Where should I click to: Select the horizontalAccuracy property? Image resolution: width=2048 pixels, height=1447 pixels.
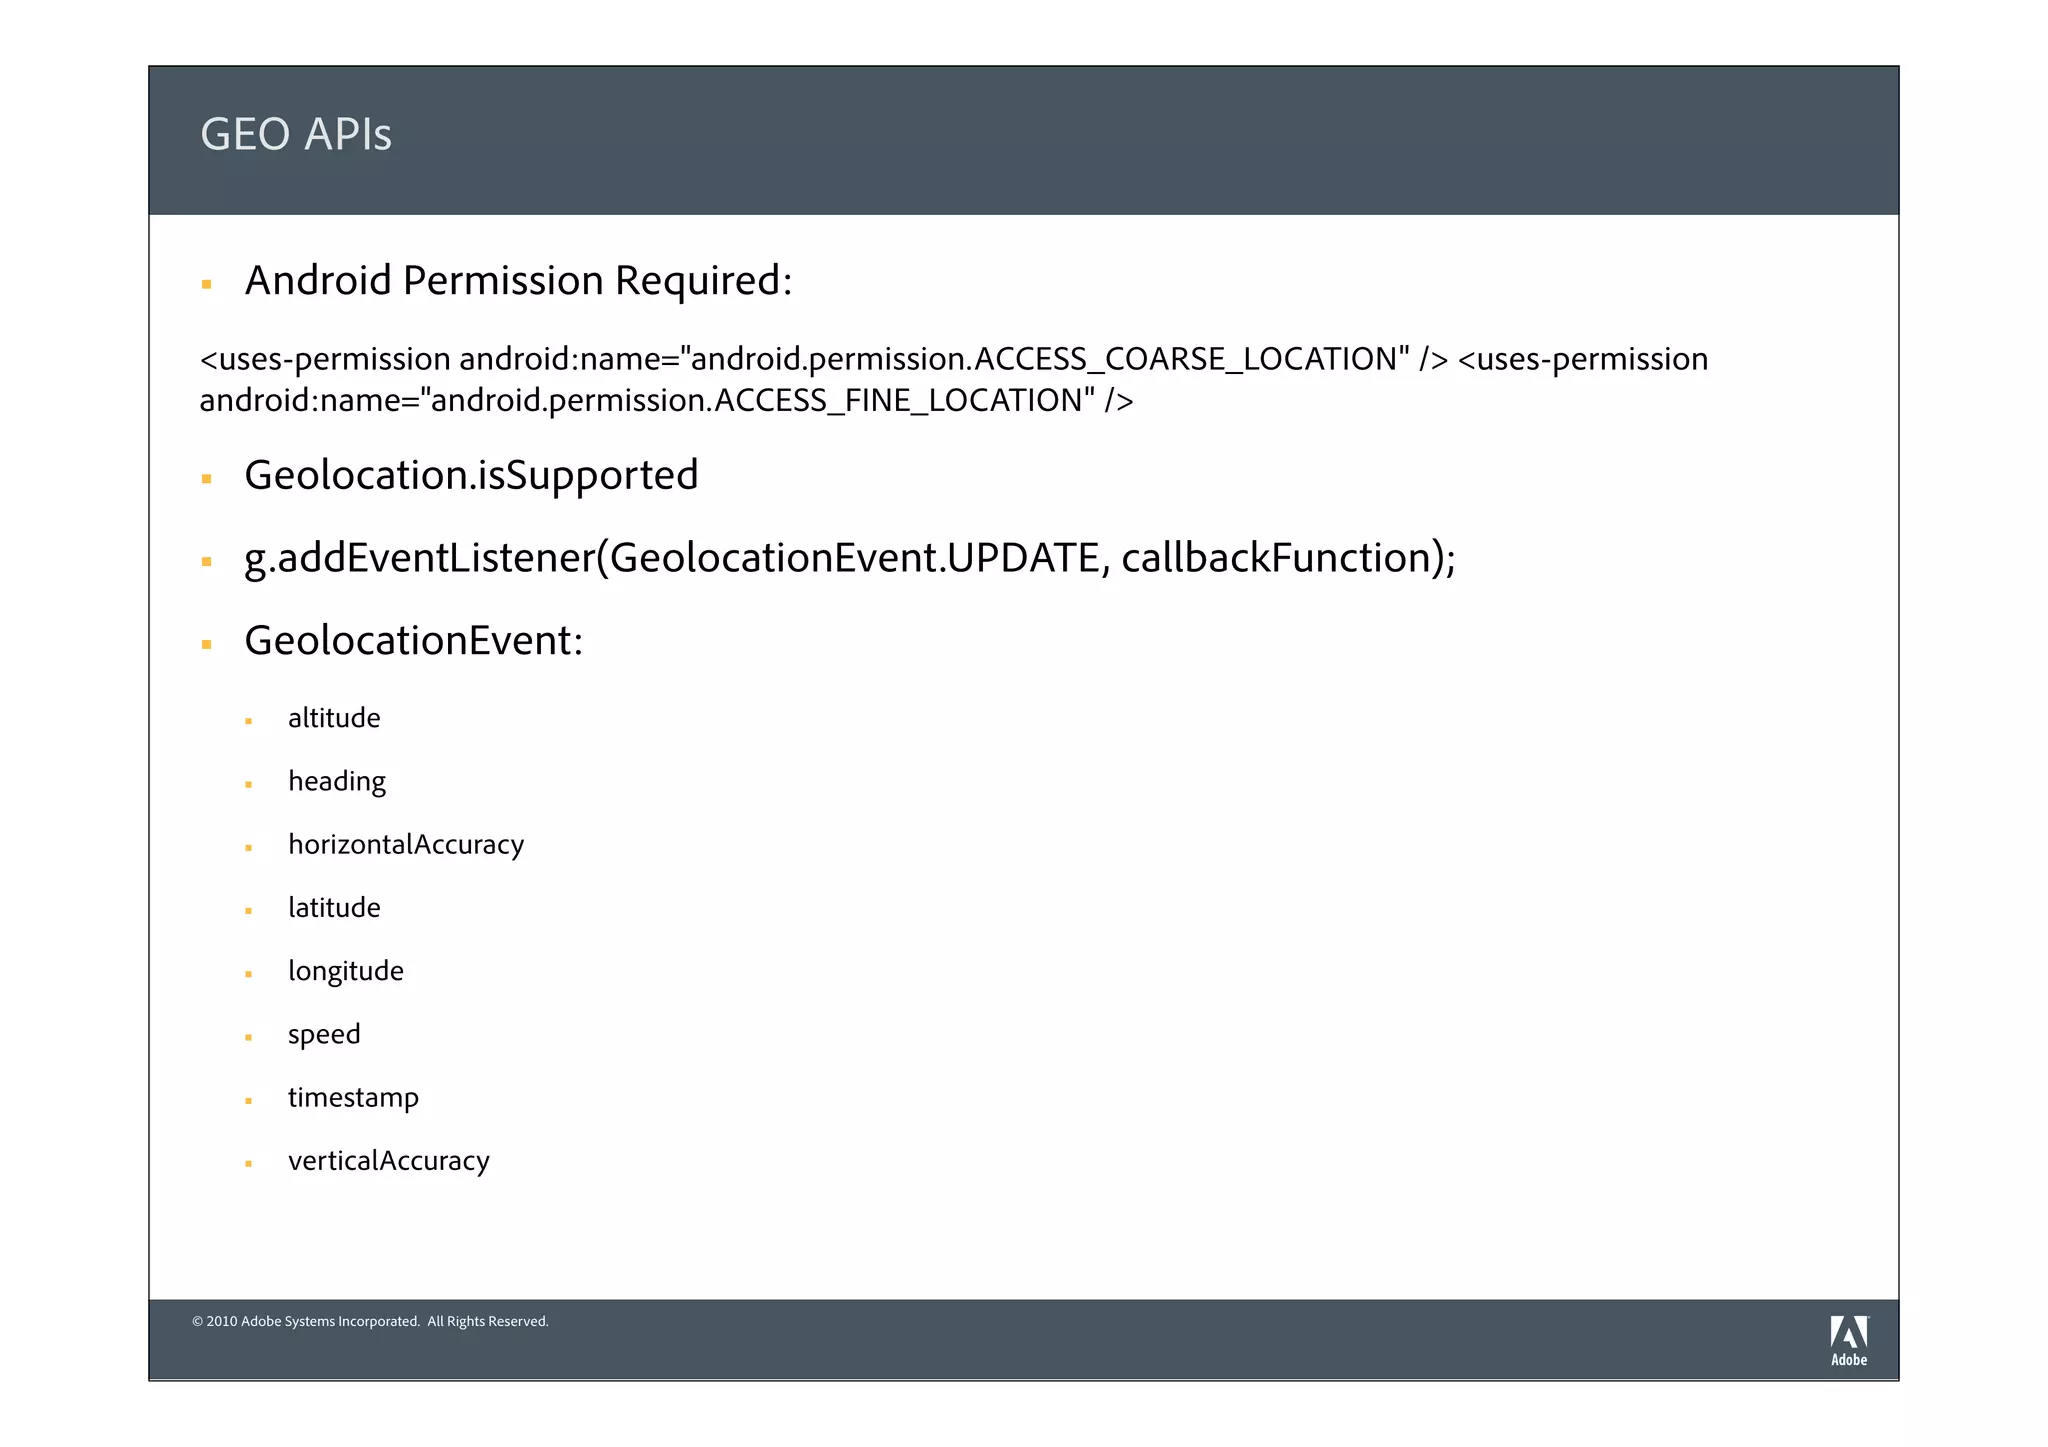tap(406, 845)
